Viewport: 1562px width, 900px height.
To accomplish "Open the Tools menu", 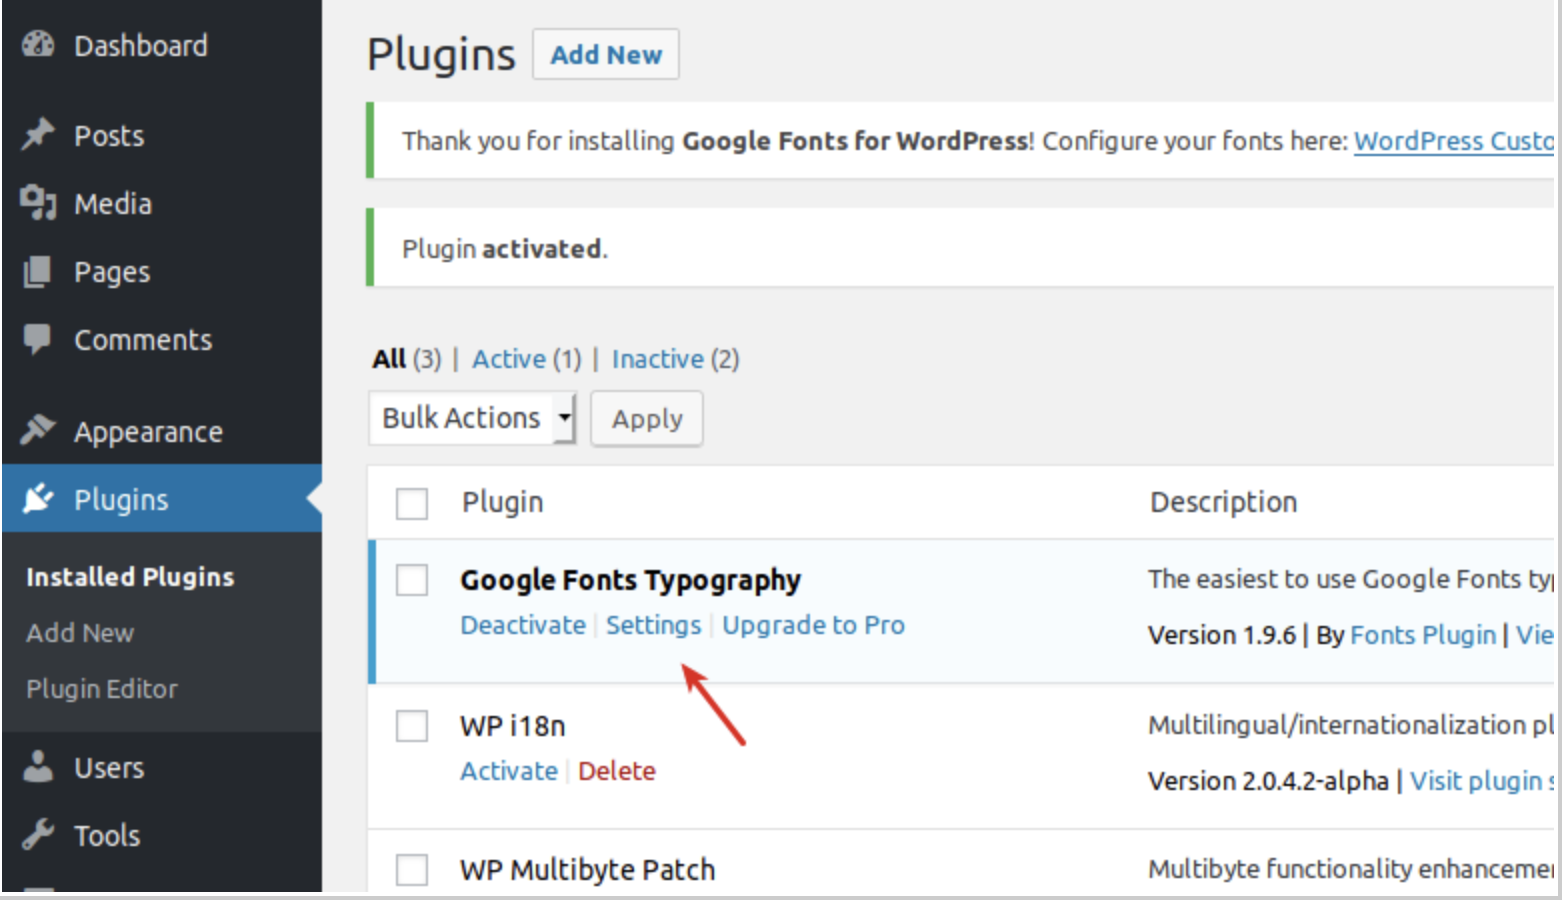I will pyautogui.click(x=162, y=835).
